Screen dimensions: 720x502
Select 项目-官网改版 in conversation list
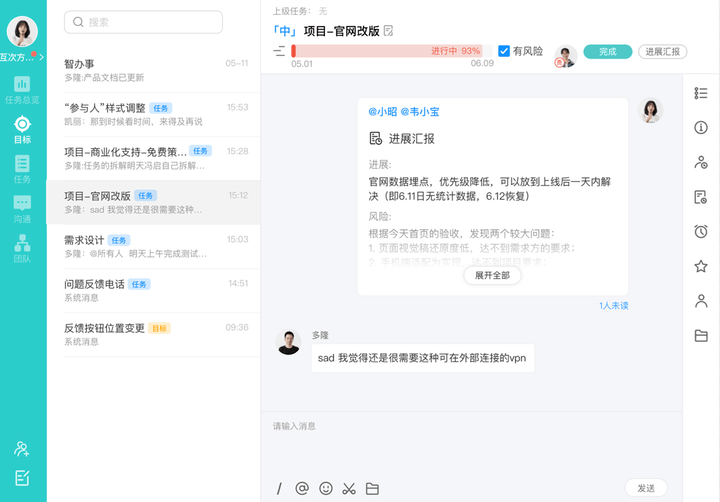[x=154, y=203]
